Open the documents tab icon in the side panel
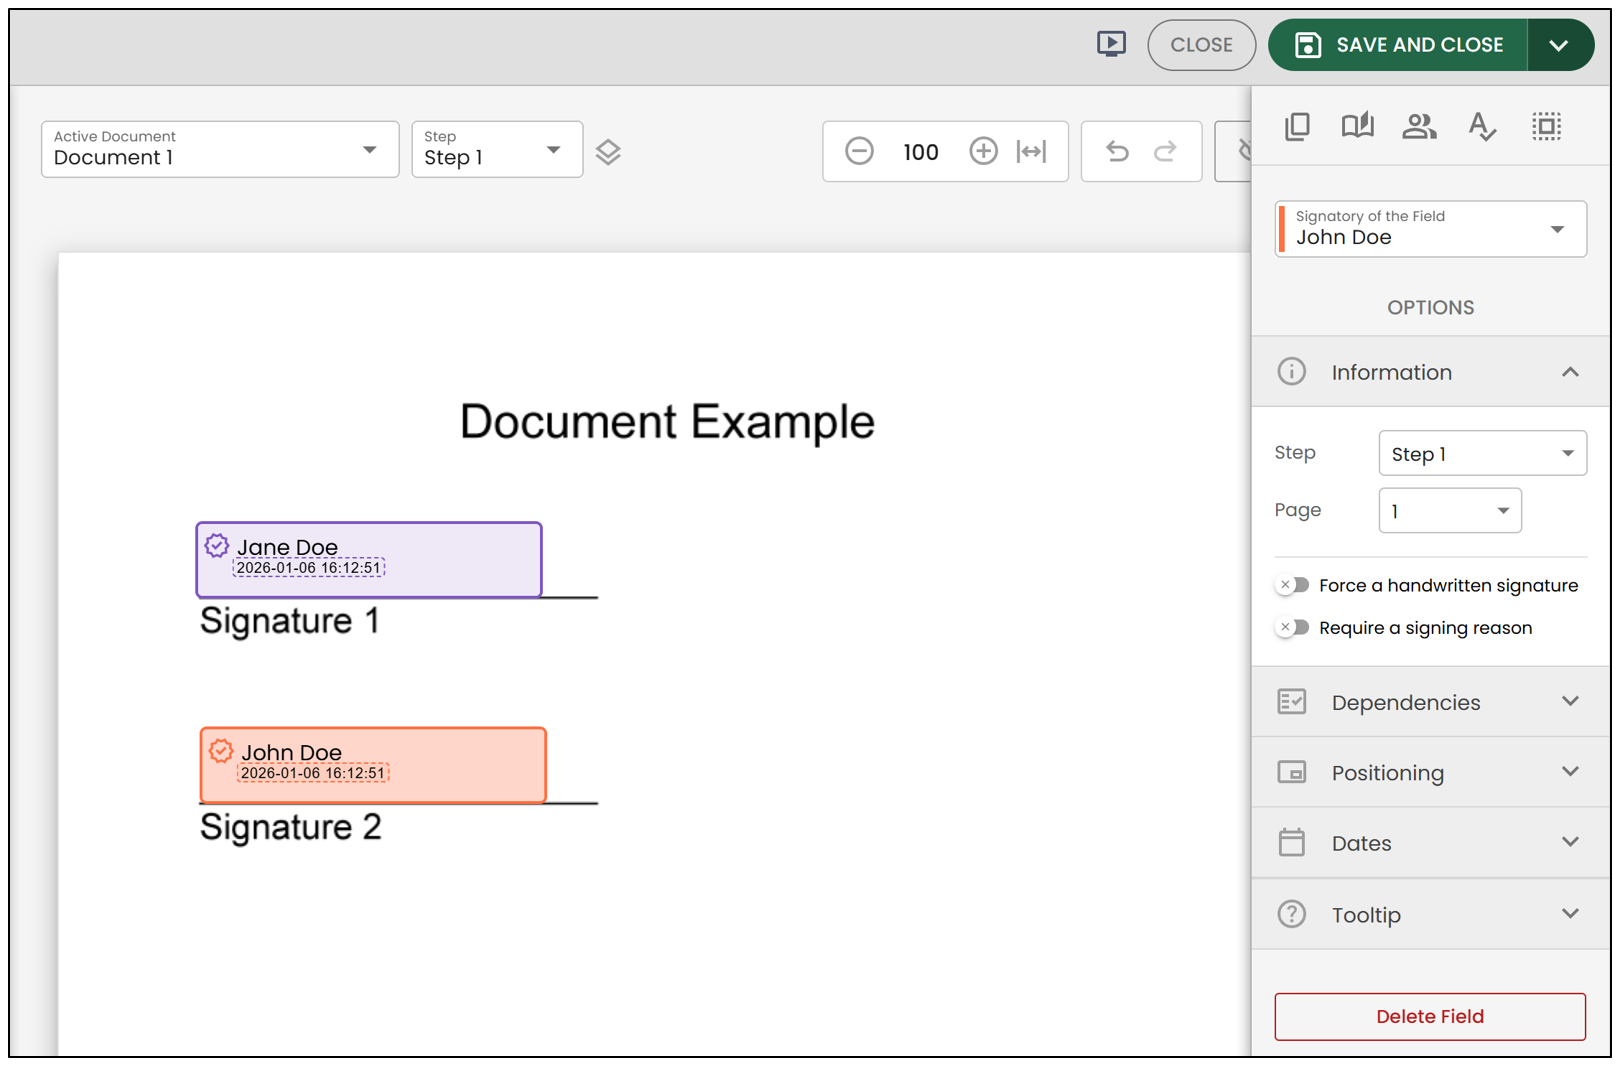 [1297, 126]
